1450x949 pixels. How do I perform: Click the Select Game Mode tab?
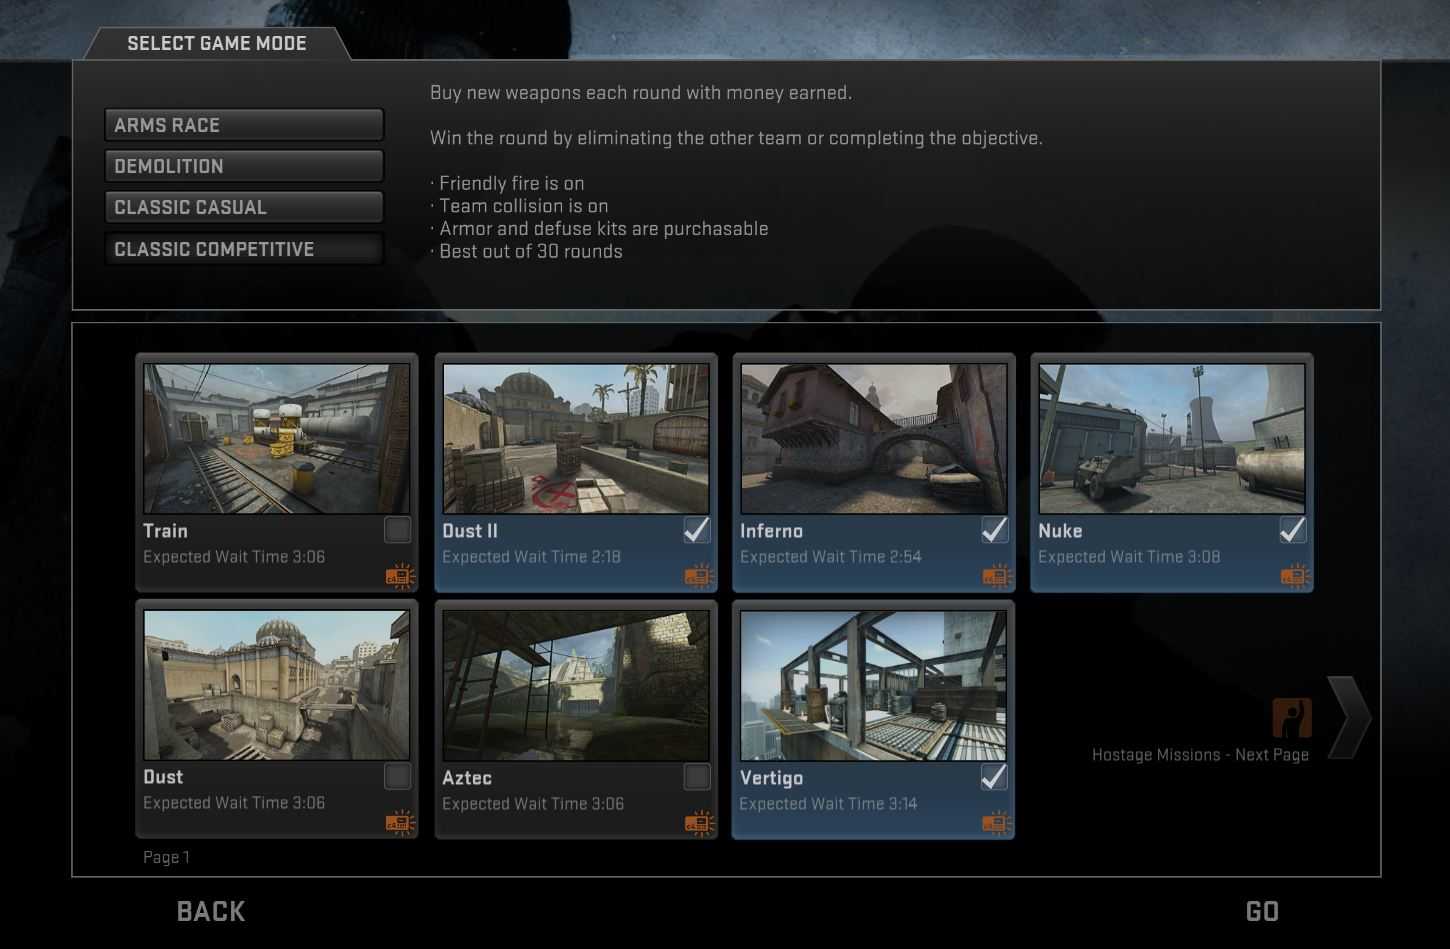[217, 43]
